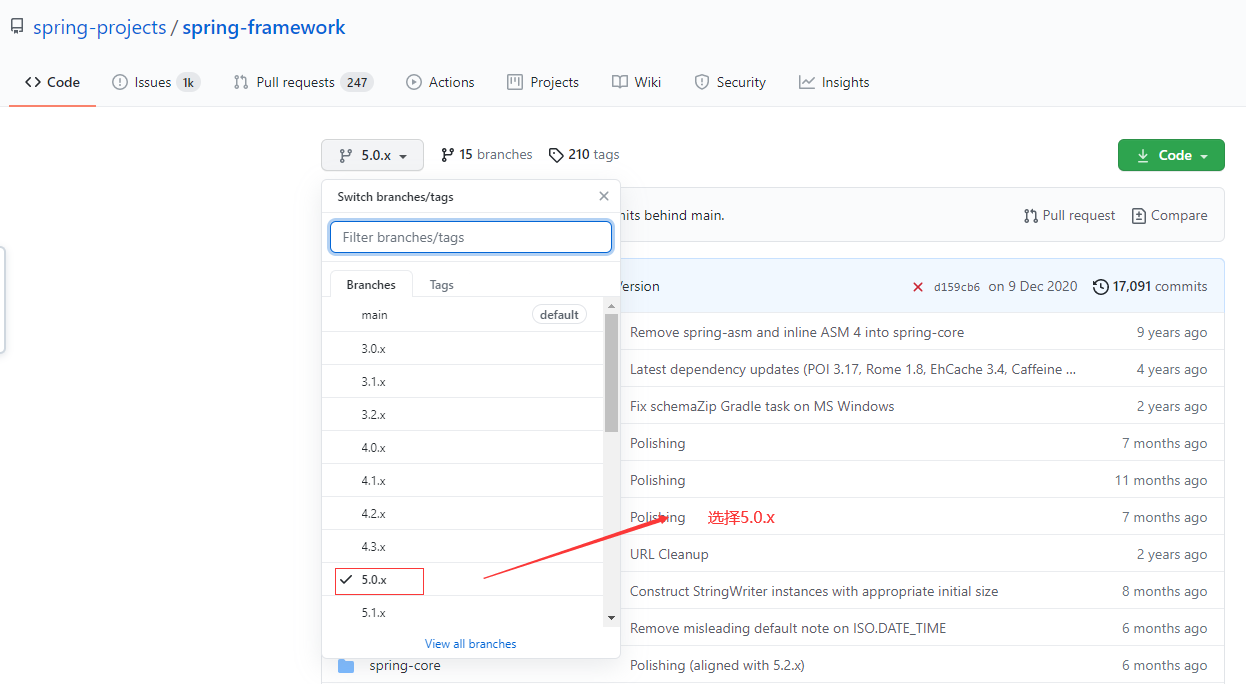Expand the 5.0.x branch selector dropdown
Screen dimensions: 1246x684
[x=372, y=155]
